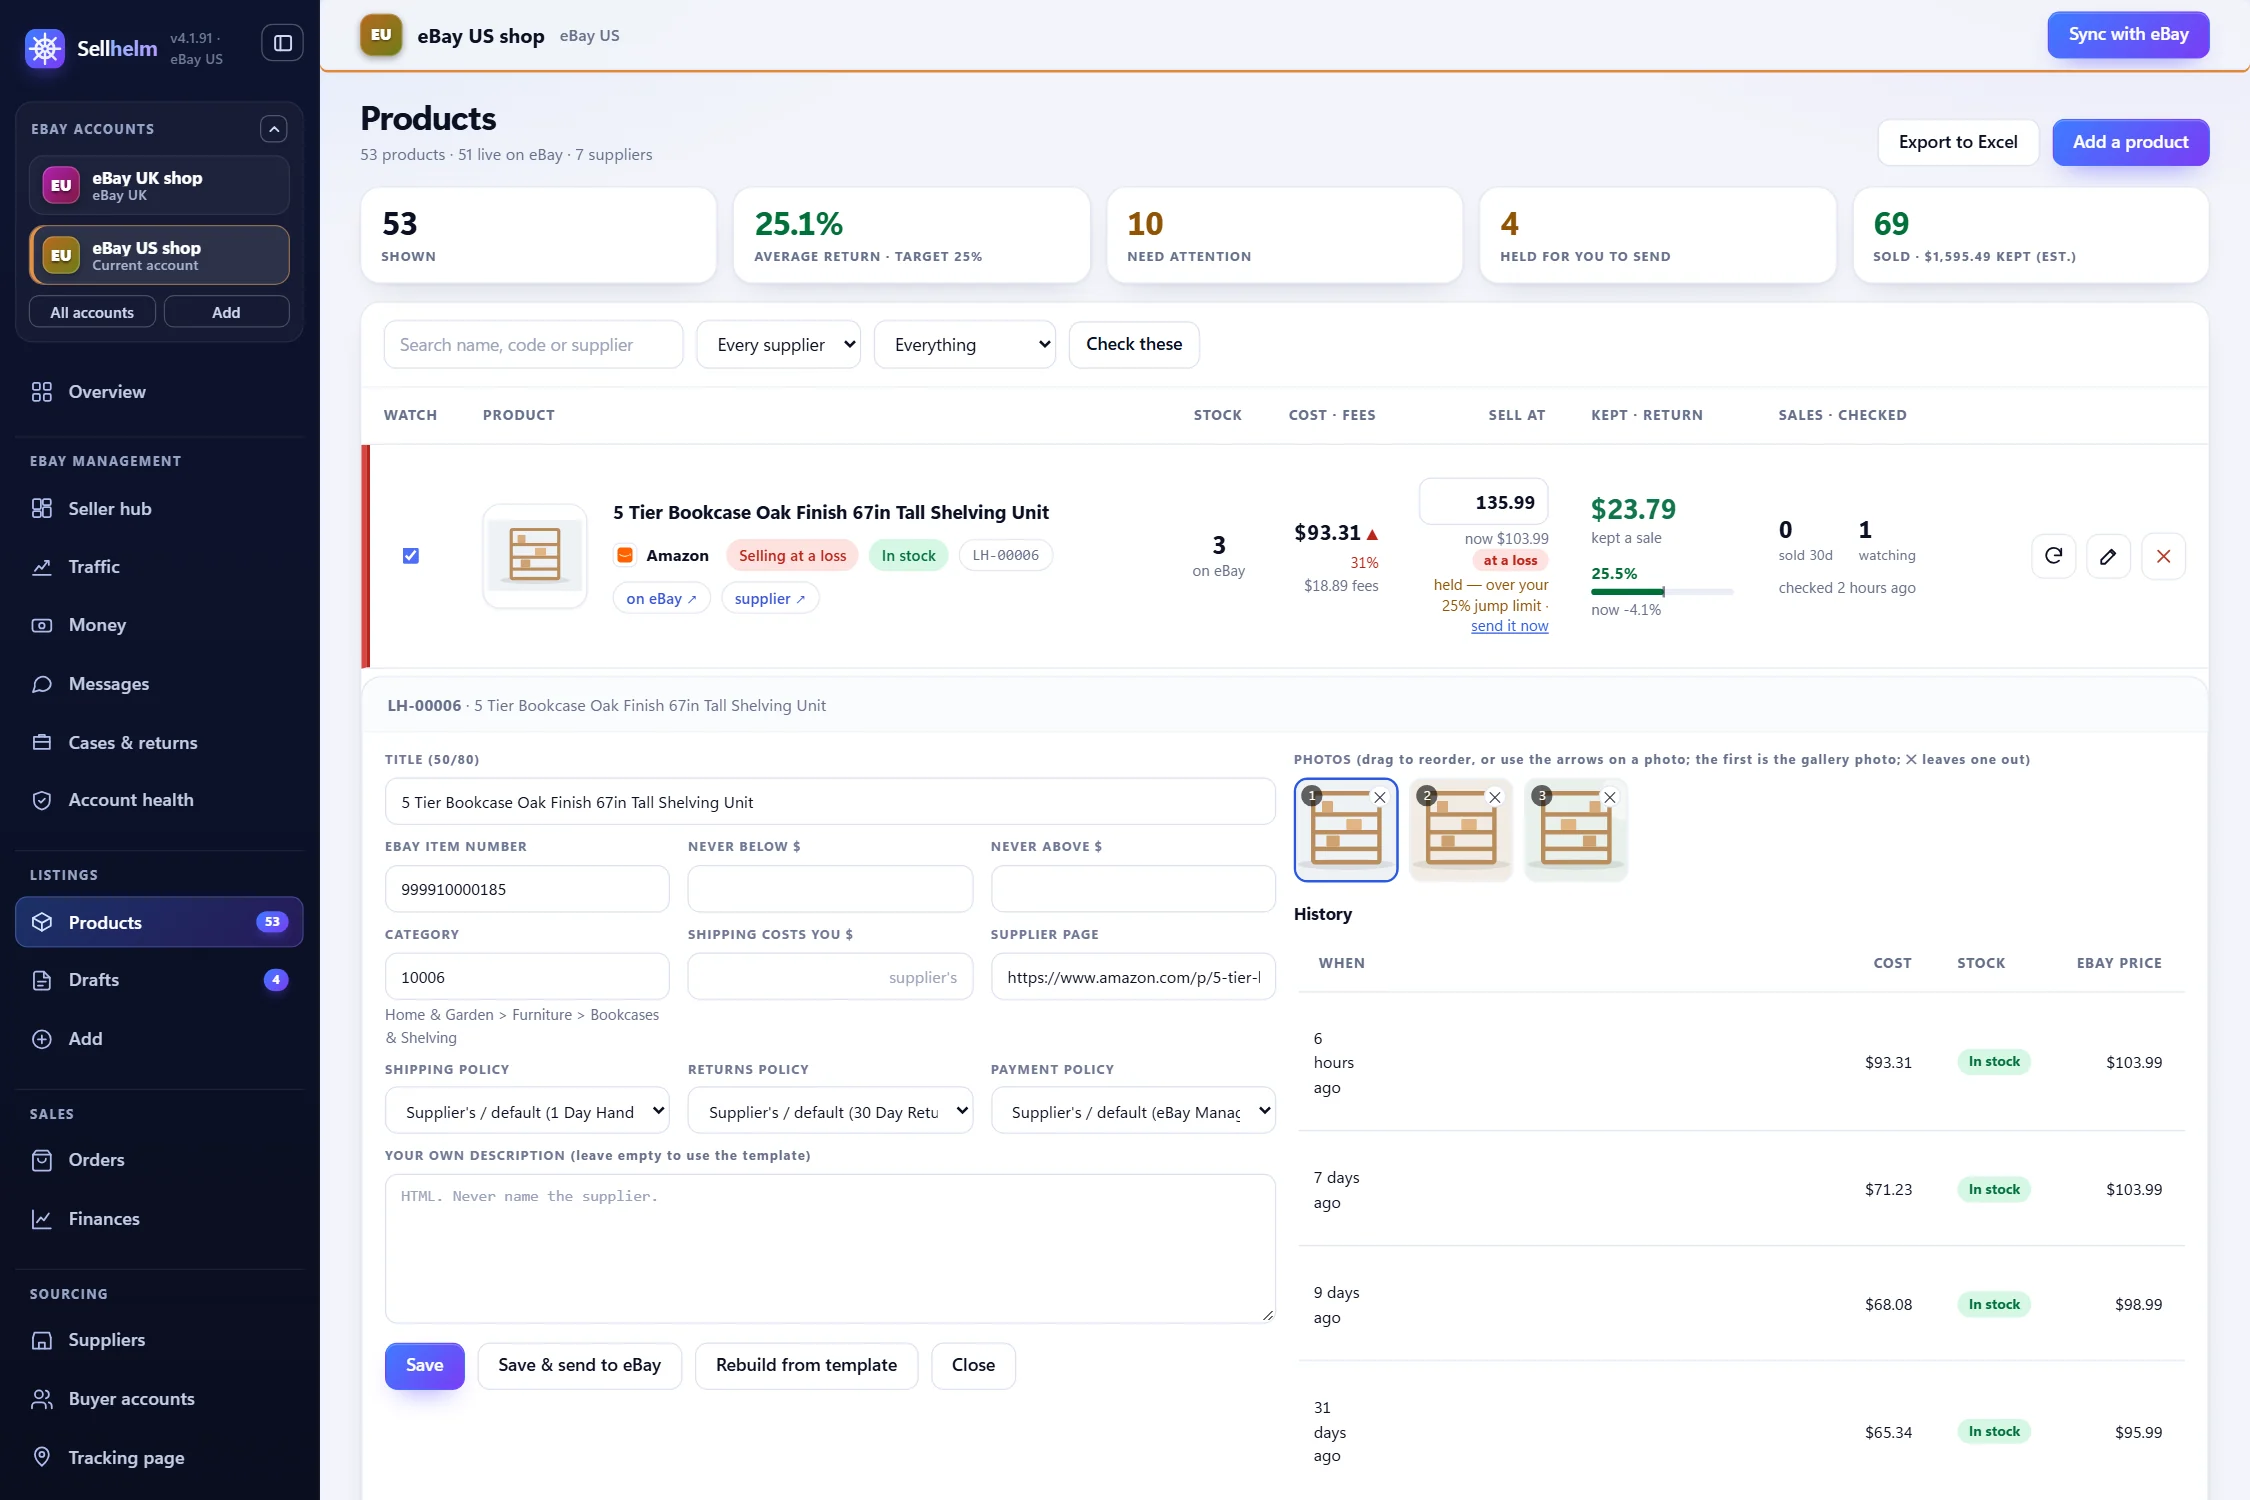The height and width of the screenshot is (1500, 2250).
Task: Click the return percentage progress bar
Action: coord(1662,592)
